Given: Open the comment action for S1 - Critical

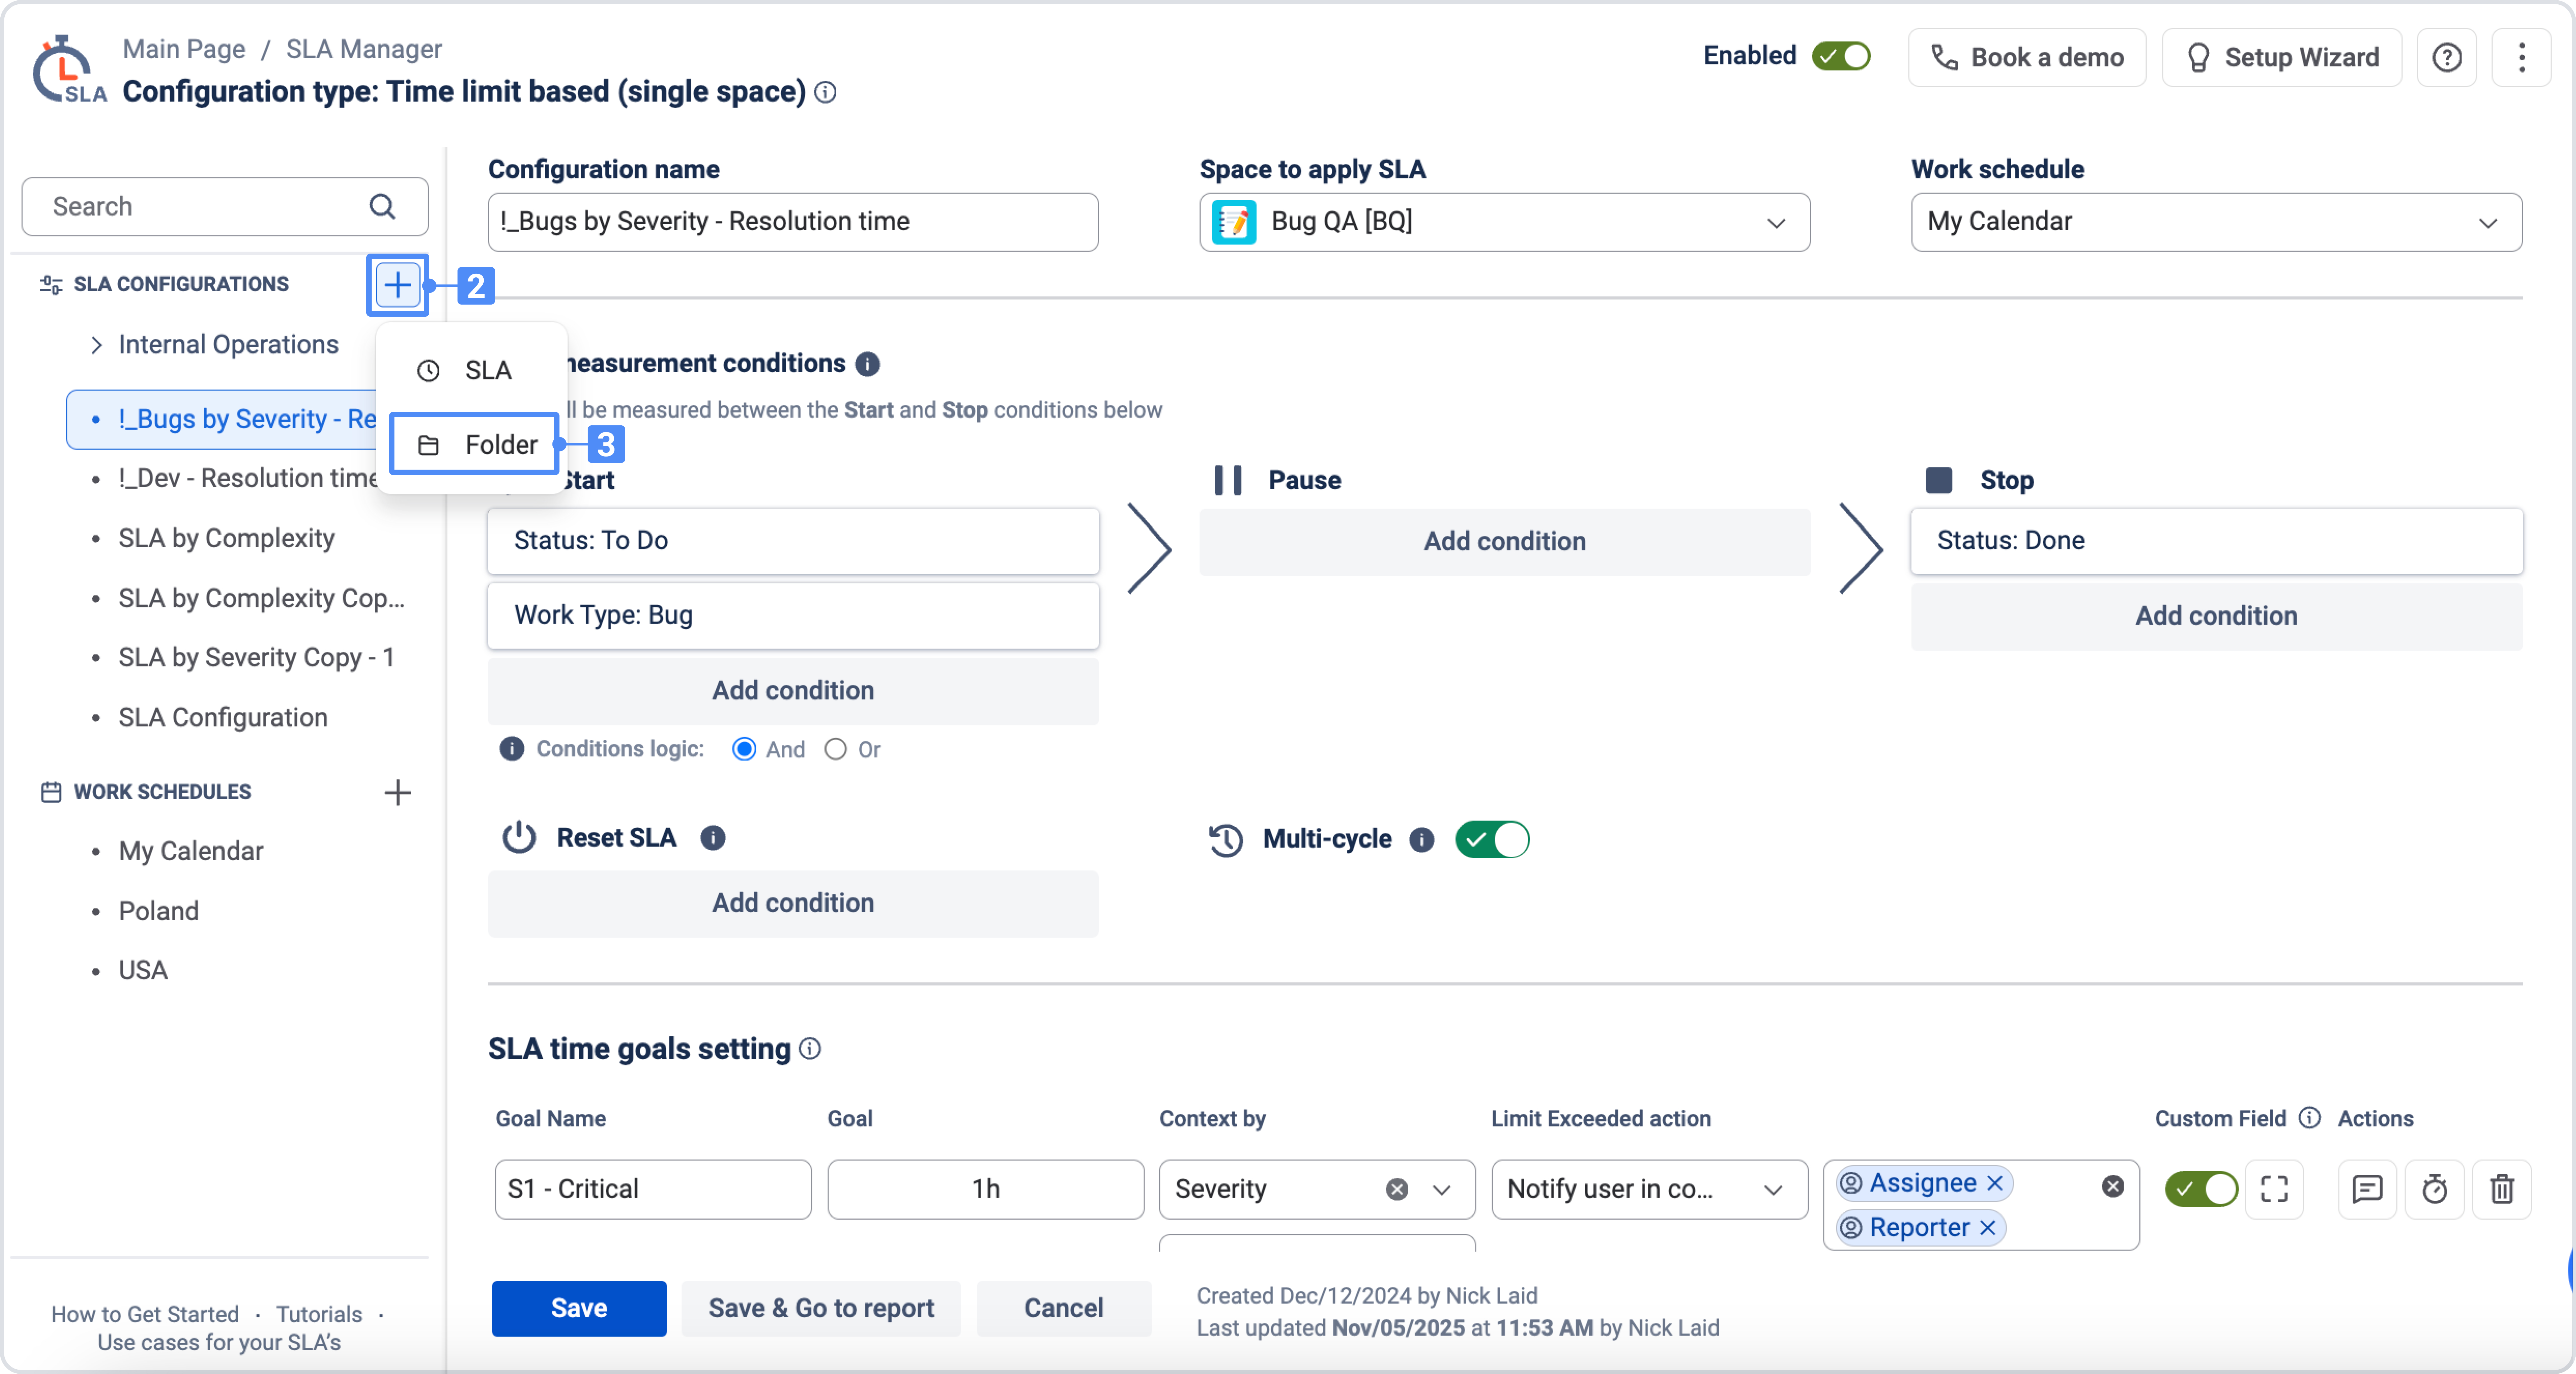Looking at the screenshot, I should click(x=2367, y=1189).
